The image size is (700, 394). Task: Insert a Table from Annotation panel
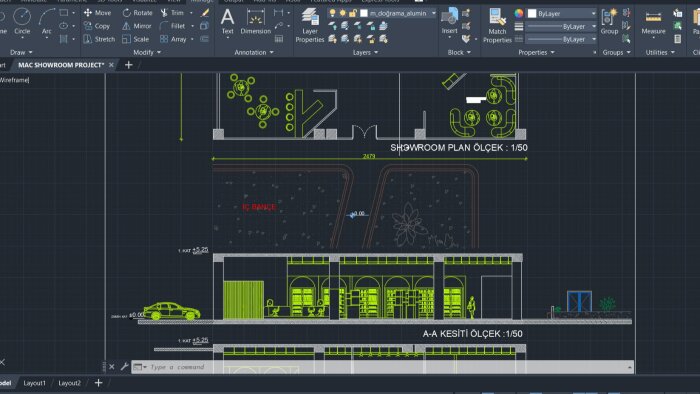[279, 39]
